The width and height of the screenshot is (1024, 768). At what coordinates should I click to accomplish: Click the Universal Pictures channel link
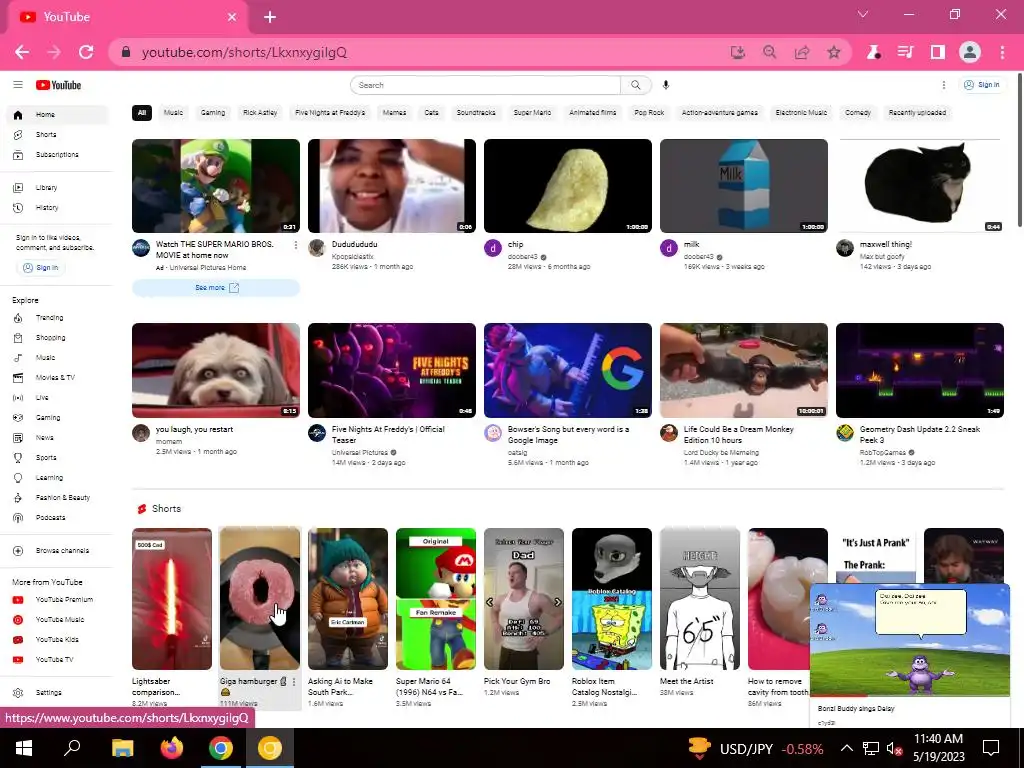(359, 453)
